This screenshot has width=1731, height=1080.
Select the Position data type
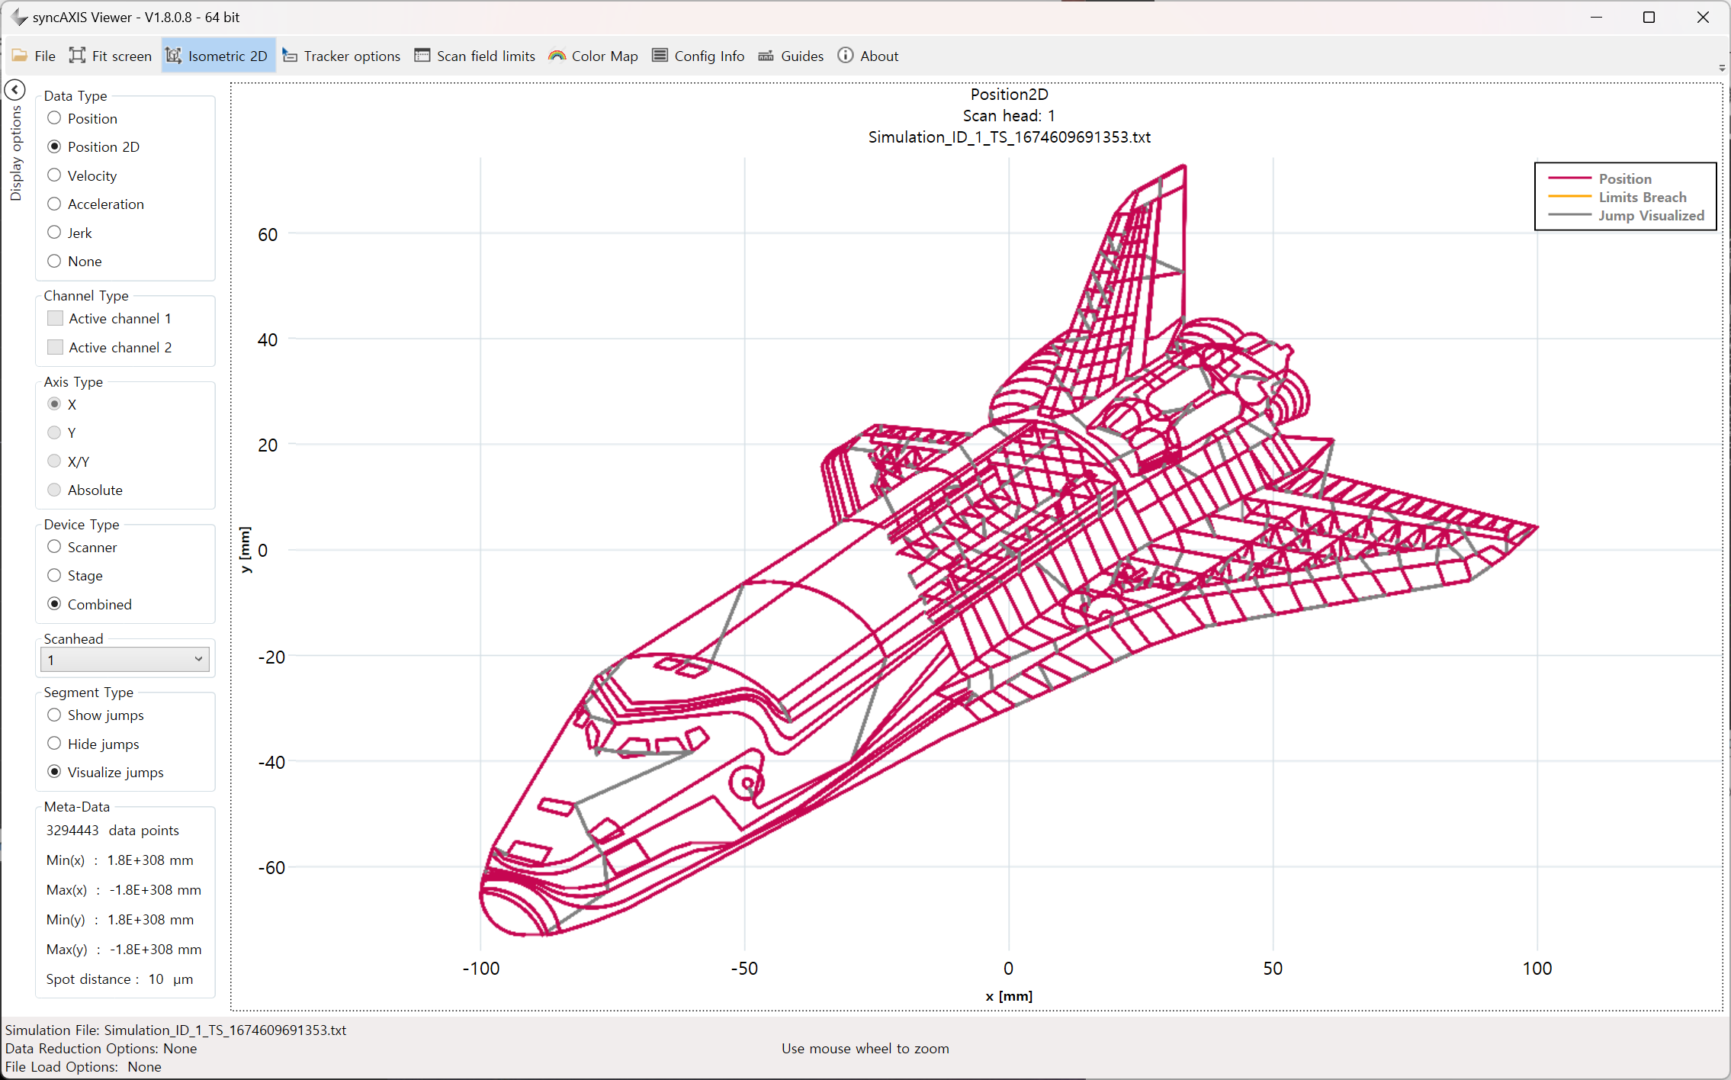(54, 118)
